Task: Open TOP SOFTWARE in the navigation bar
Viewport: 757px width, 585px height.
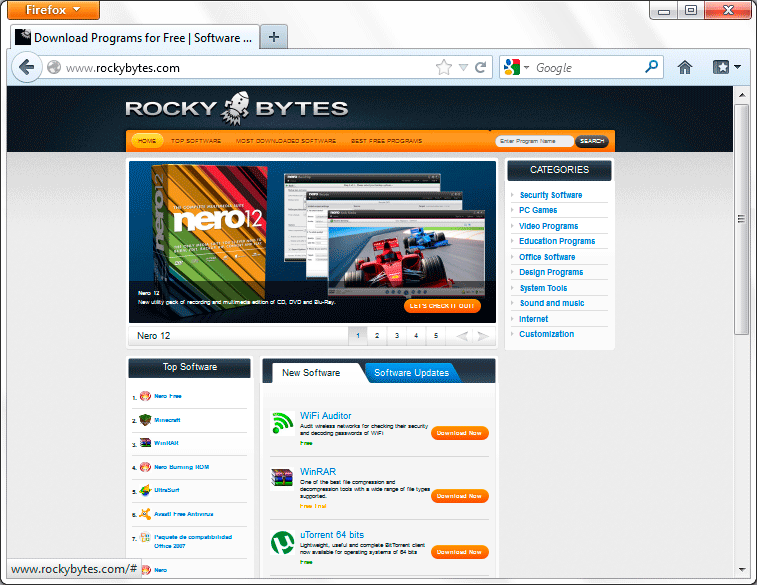Action: (196, 141)
